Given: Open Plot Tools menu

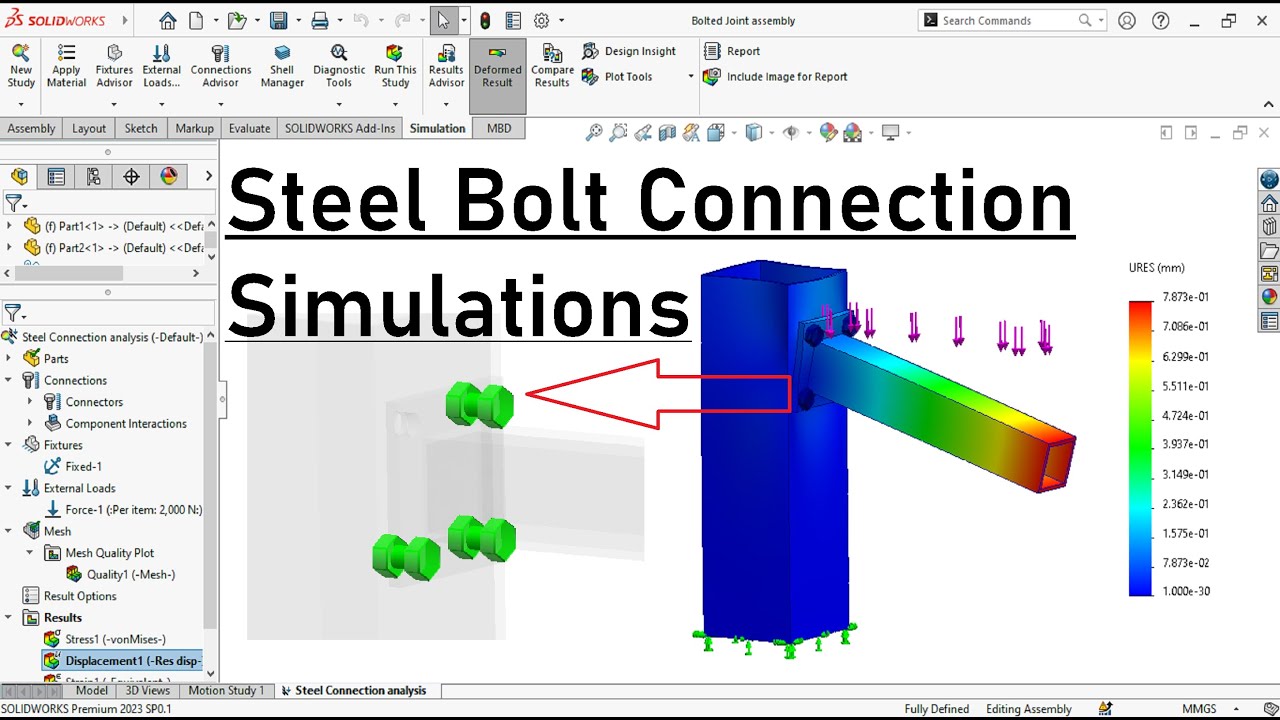Looking at the screenshot, I should (x=618, y=77).
